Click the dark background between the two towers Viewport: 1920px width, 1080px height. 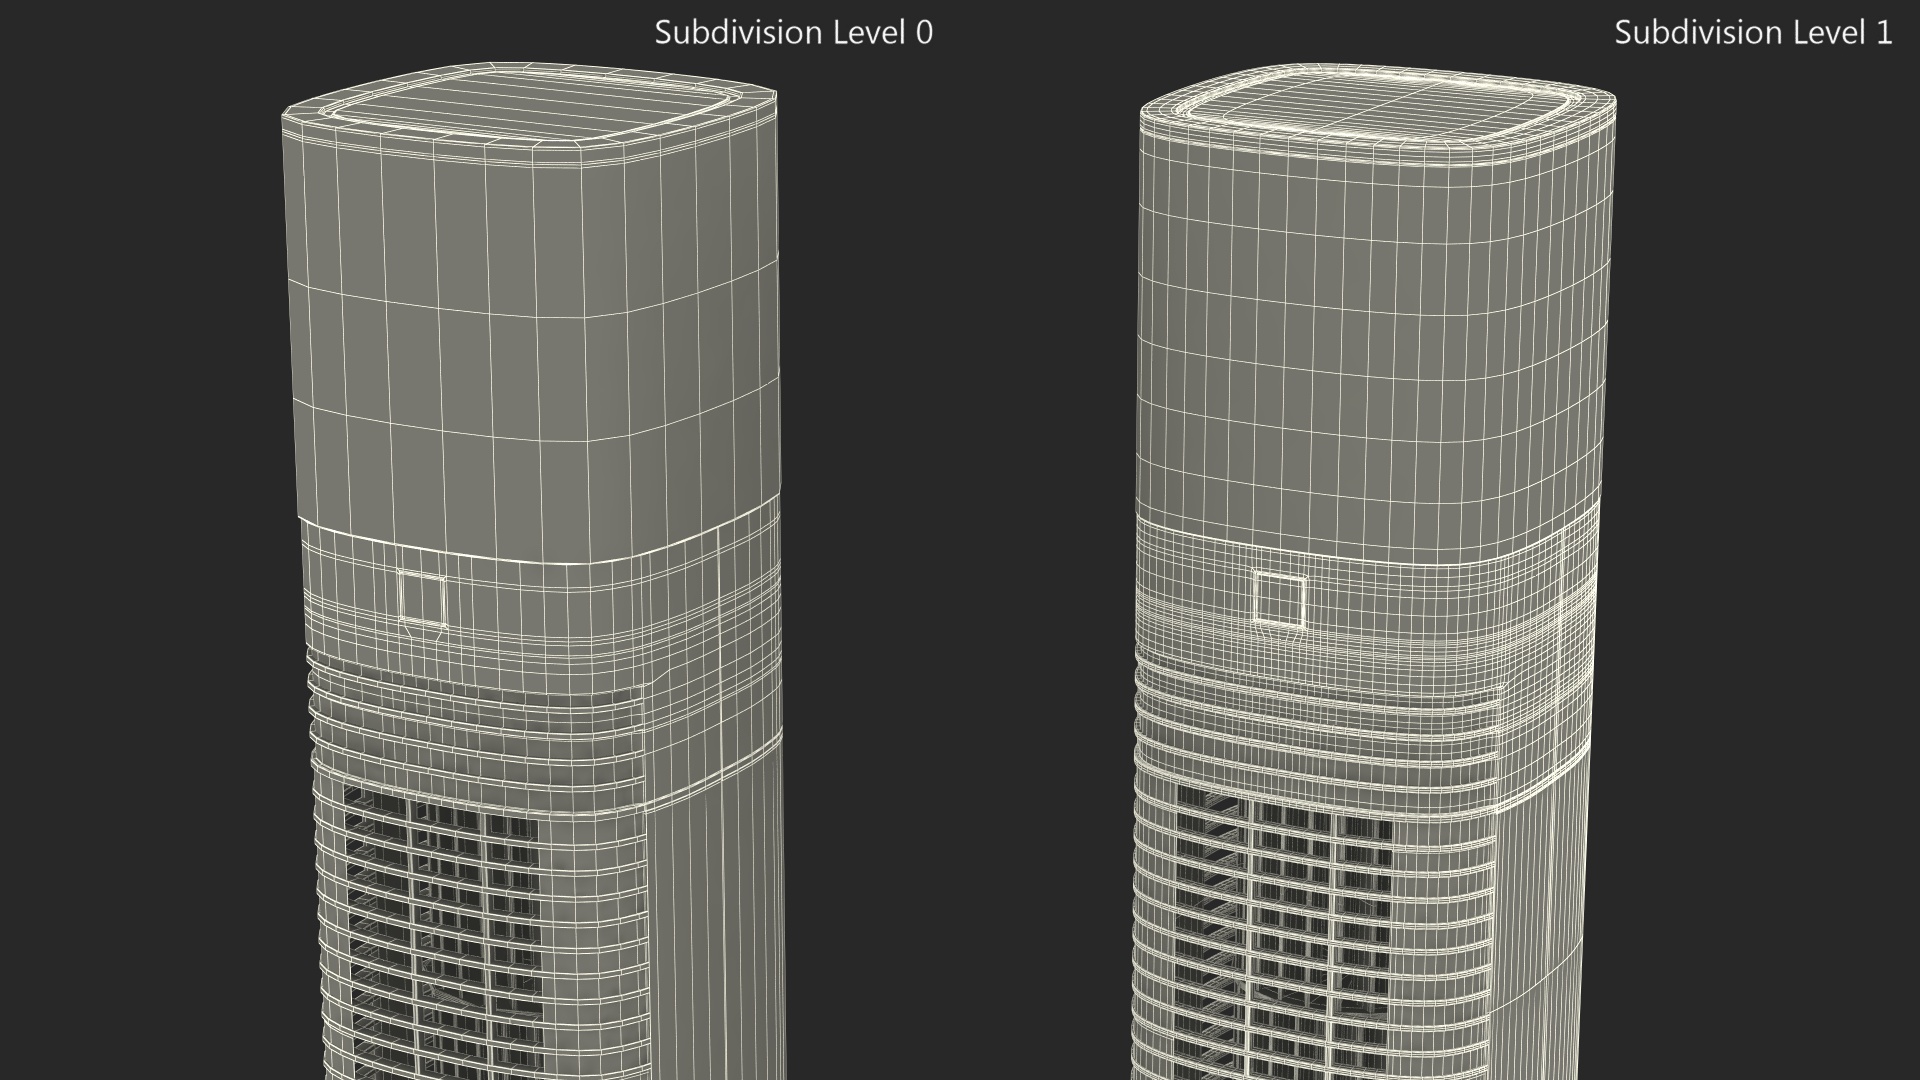pos(960,540)
